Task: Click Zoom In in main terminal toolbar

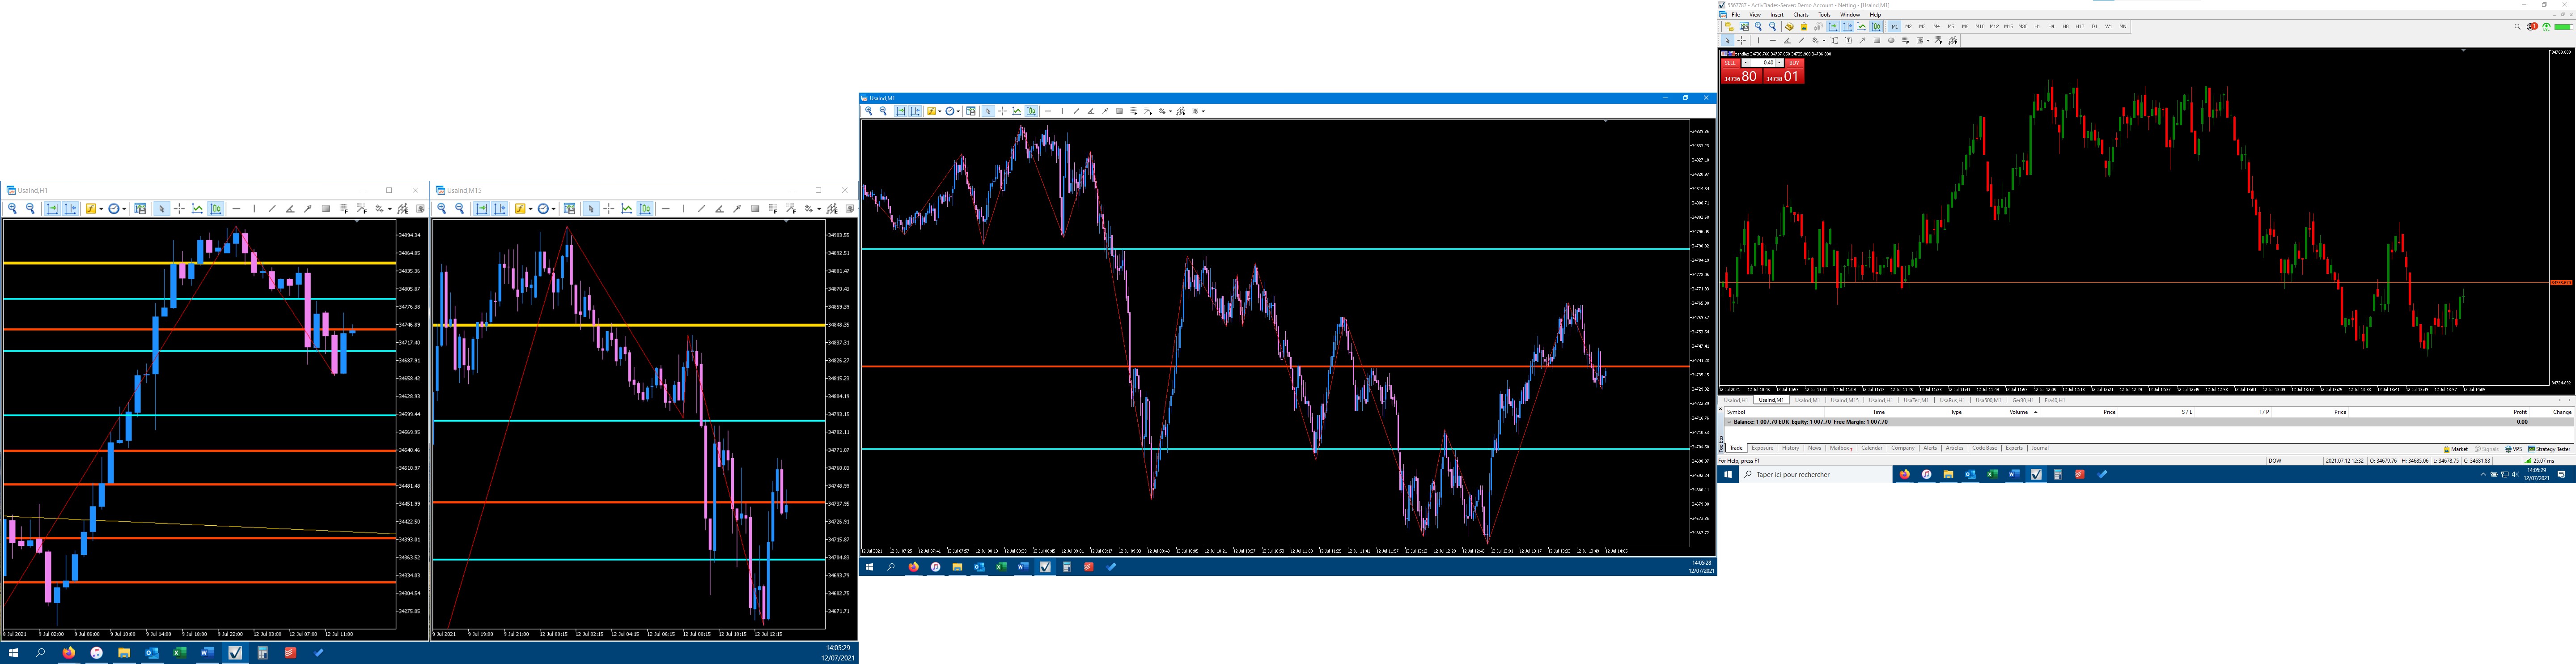Action: tap(1759, 27)
